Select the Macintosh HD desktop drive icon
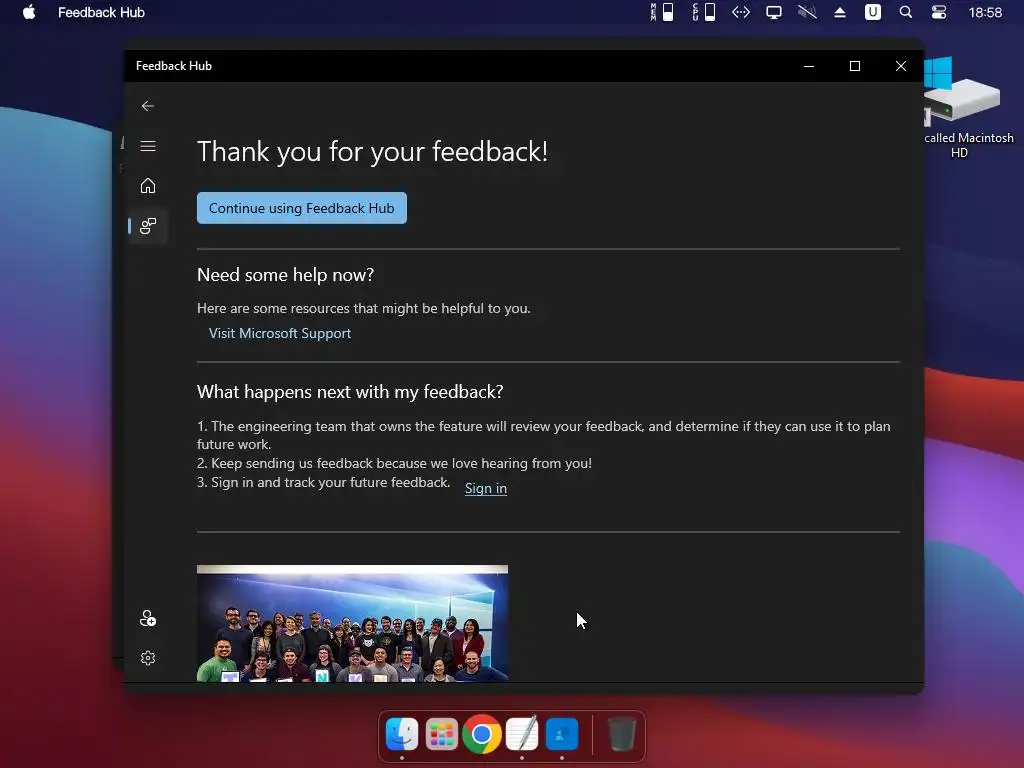 tap(963, 93)
